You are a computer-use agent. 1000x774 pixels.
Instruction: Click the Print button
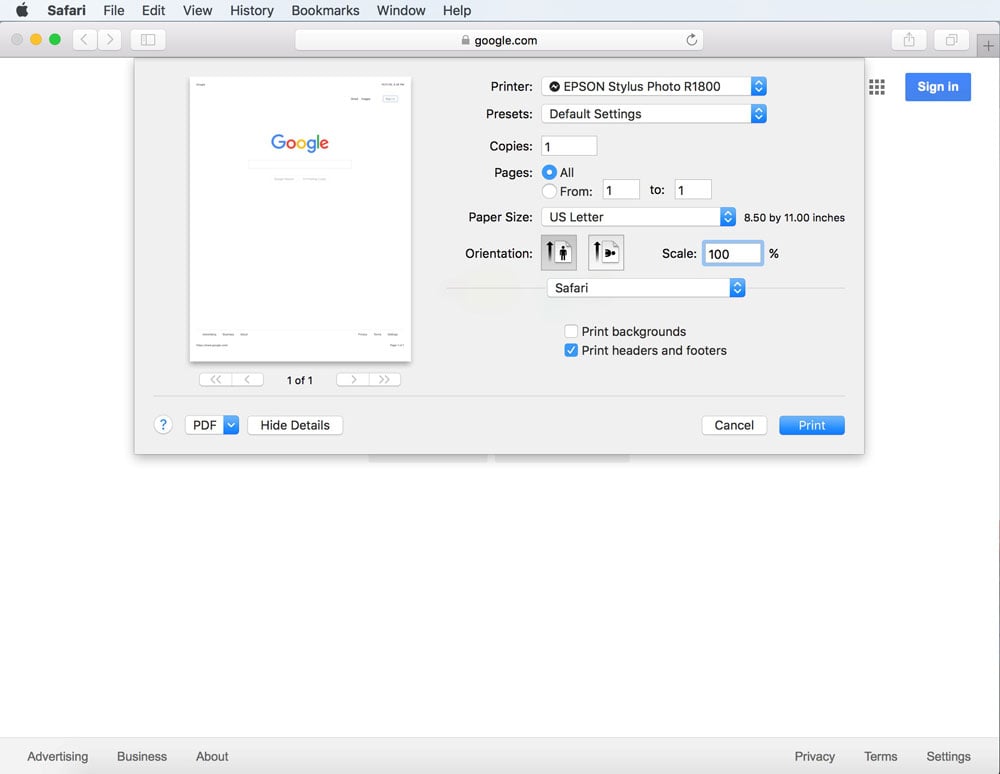pyautogui.click(x=812, y=425)
